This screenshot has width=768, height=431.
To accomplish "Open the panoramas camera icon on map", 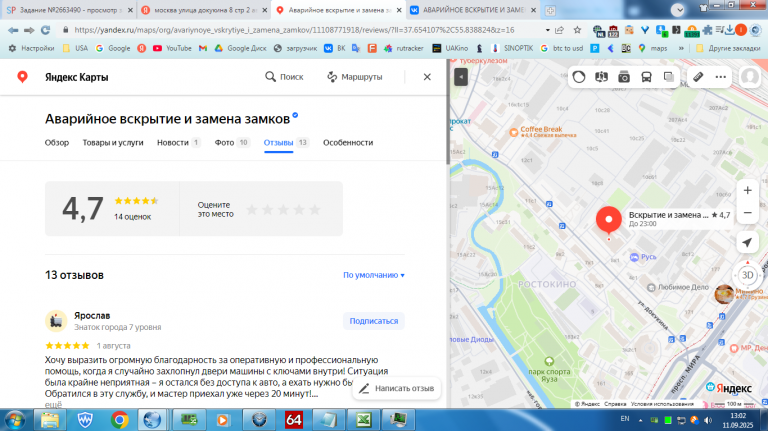I will (624, 77).
